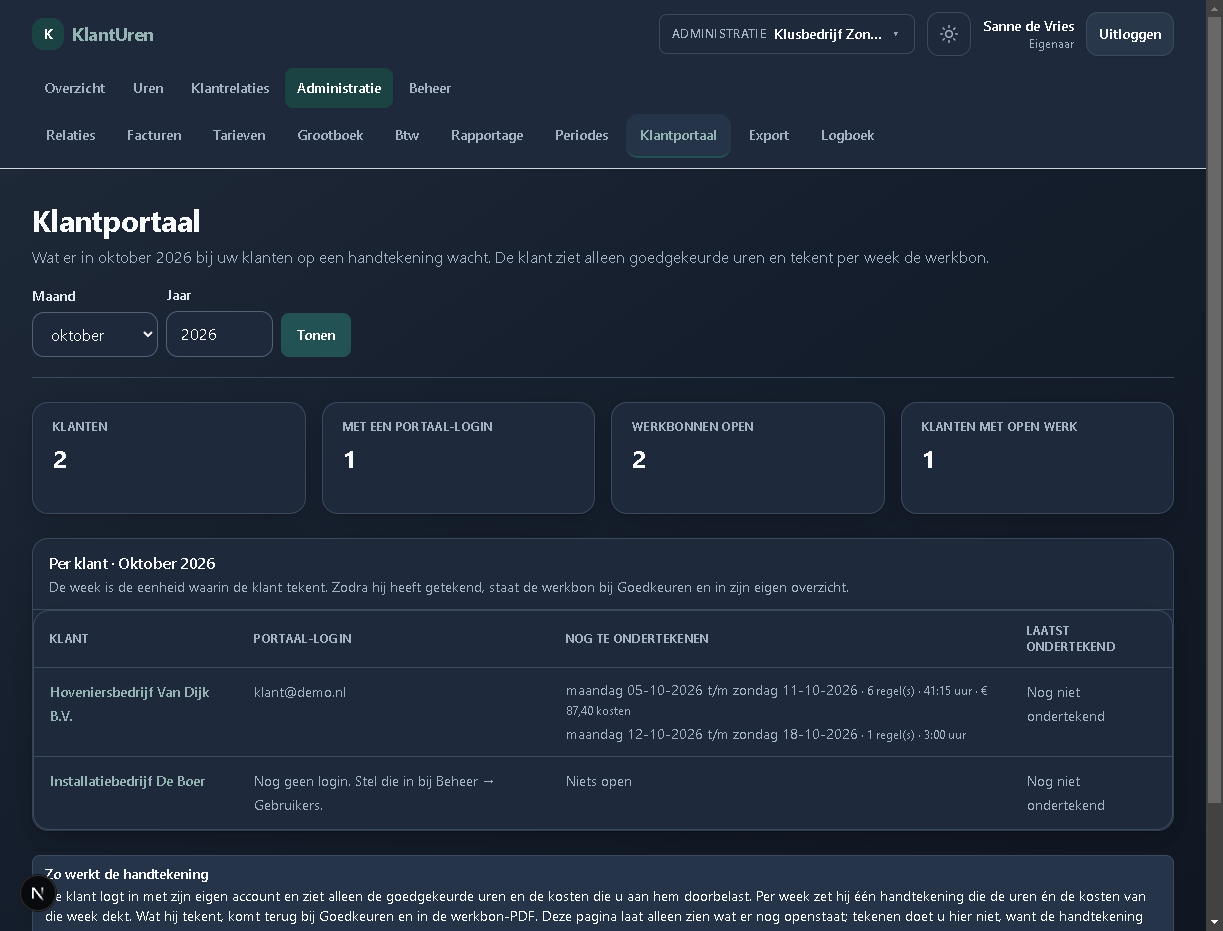Viewport: 1223px width, 931px height.
Task: Click the 'Werkbonnen open' card
Action: click(x=748, y=458)
